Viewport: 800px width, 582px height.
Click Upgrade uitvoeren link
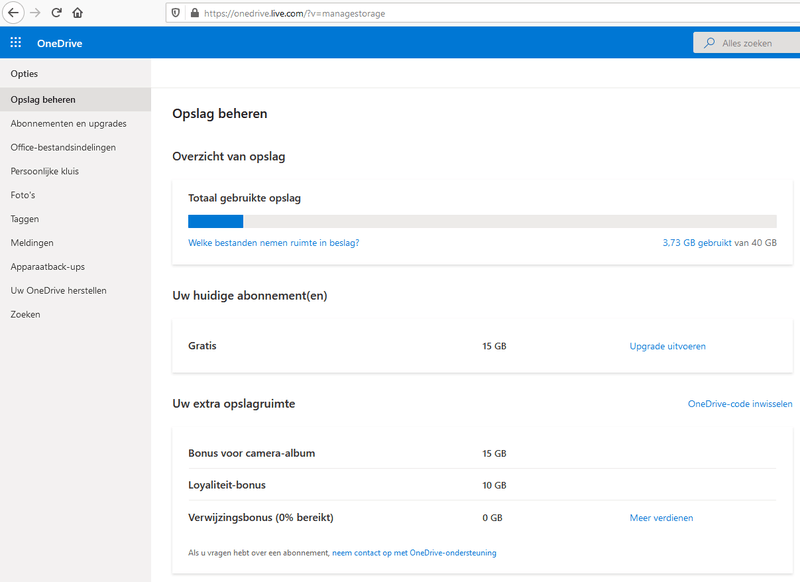point(667,346)
